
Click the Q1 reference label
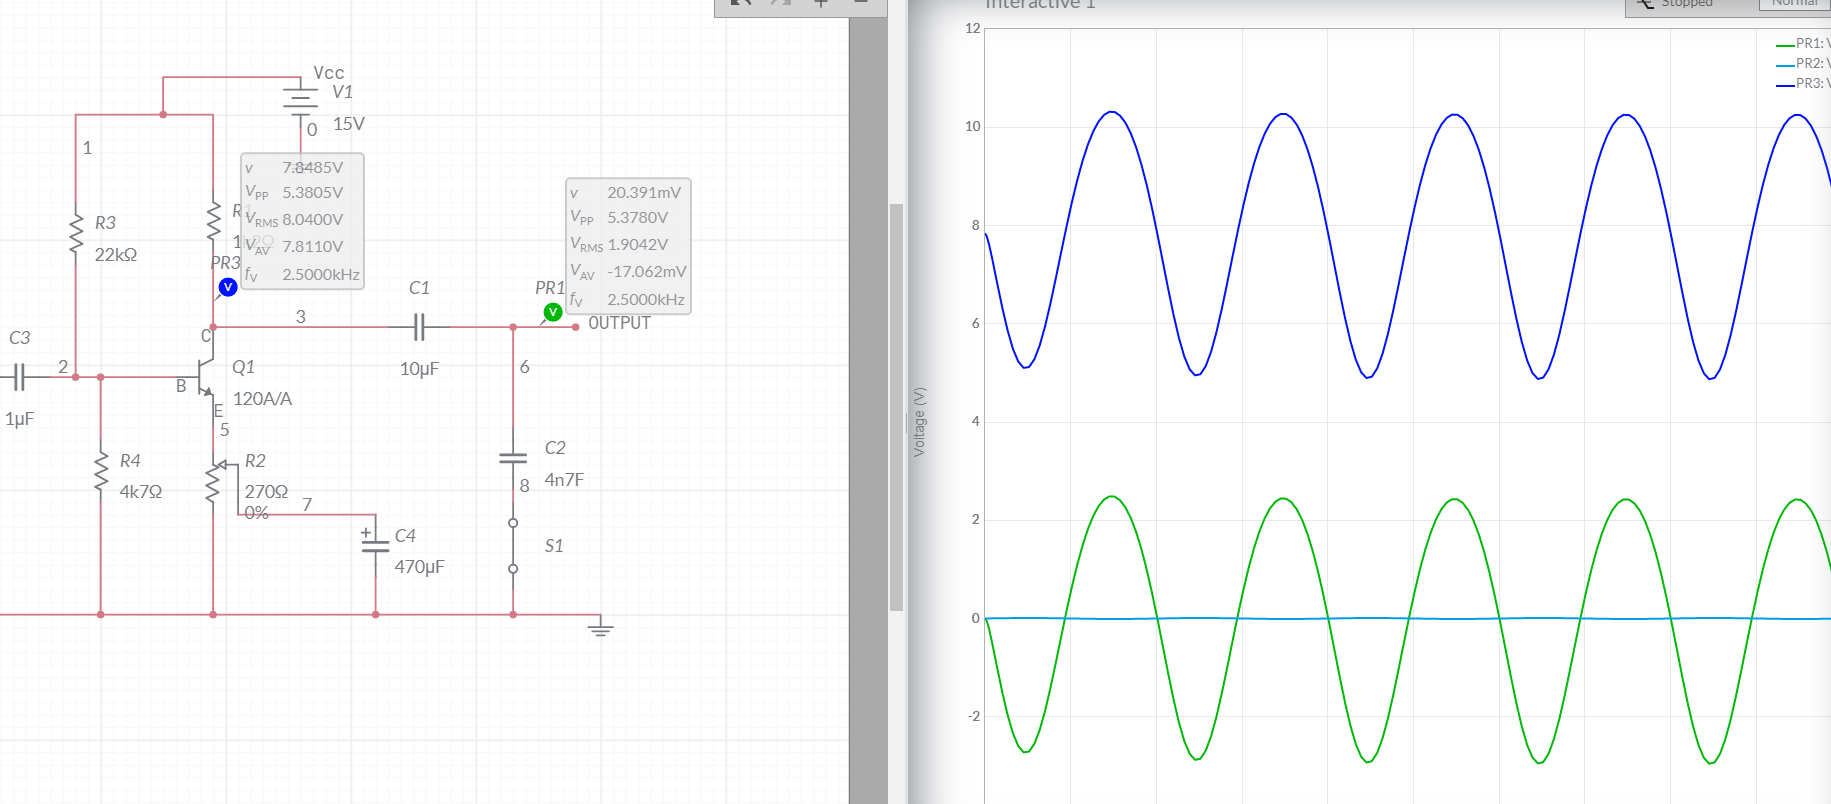pyautogui.click(x=244, y=367)
